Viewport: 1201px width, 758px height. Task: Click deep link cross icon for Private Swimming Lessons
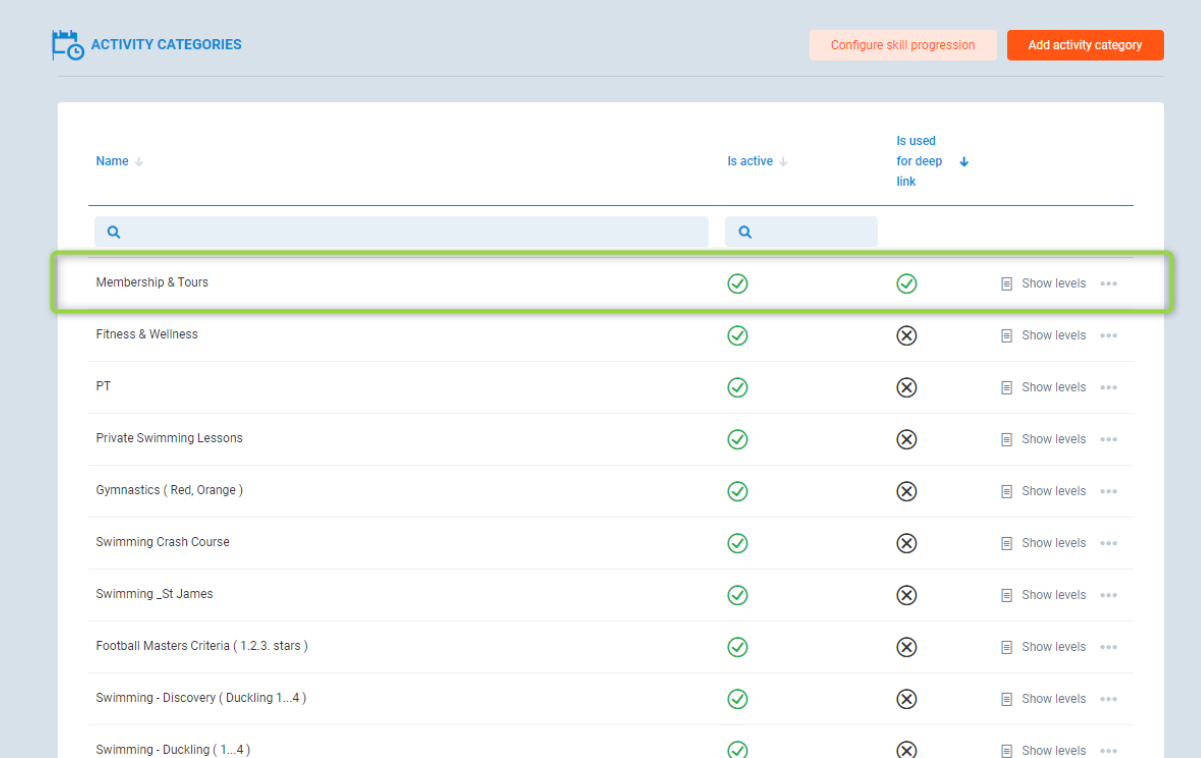click(906, 439)
